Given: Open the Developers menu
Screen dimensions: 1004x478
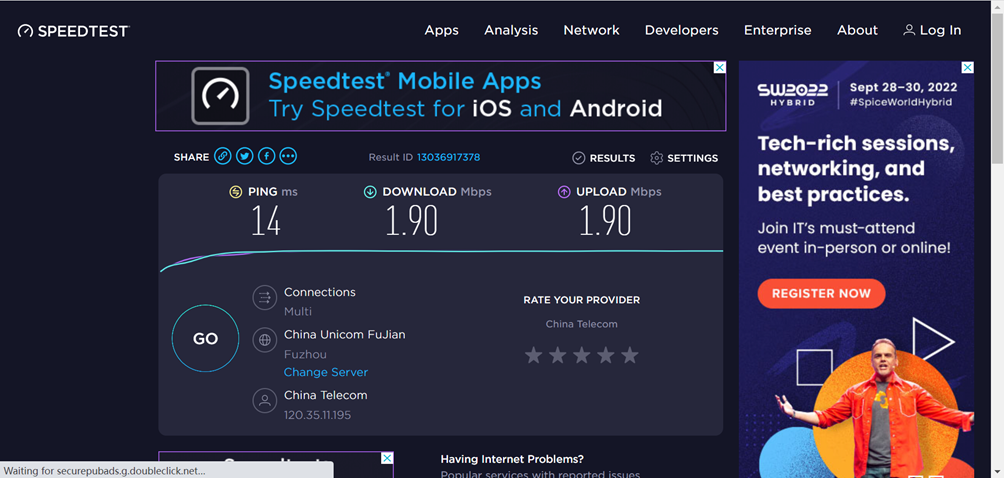Looking at the screenshot, I should pyautogui.click(x=681, y=30).
